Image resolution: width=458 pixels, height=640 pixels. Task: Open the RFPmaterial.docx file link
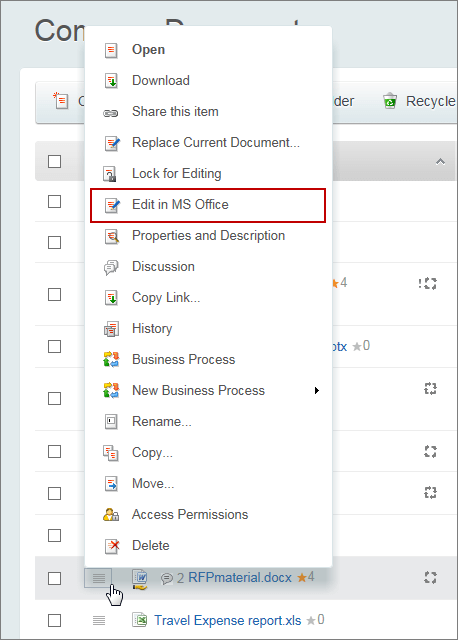click(240, 578)
